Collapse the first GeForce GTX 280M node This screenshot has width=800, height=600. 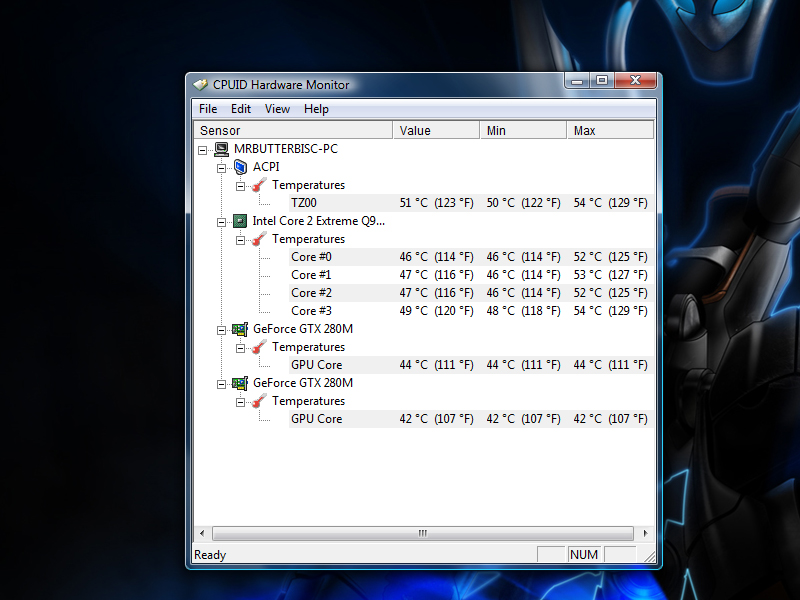pyautogui.click(x=221, y=330)
